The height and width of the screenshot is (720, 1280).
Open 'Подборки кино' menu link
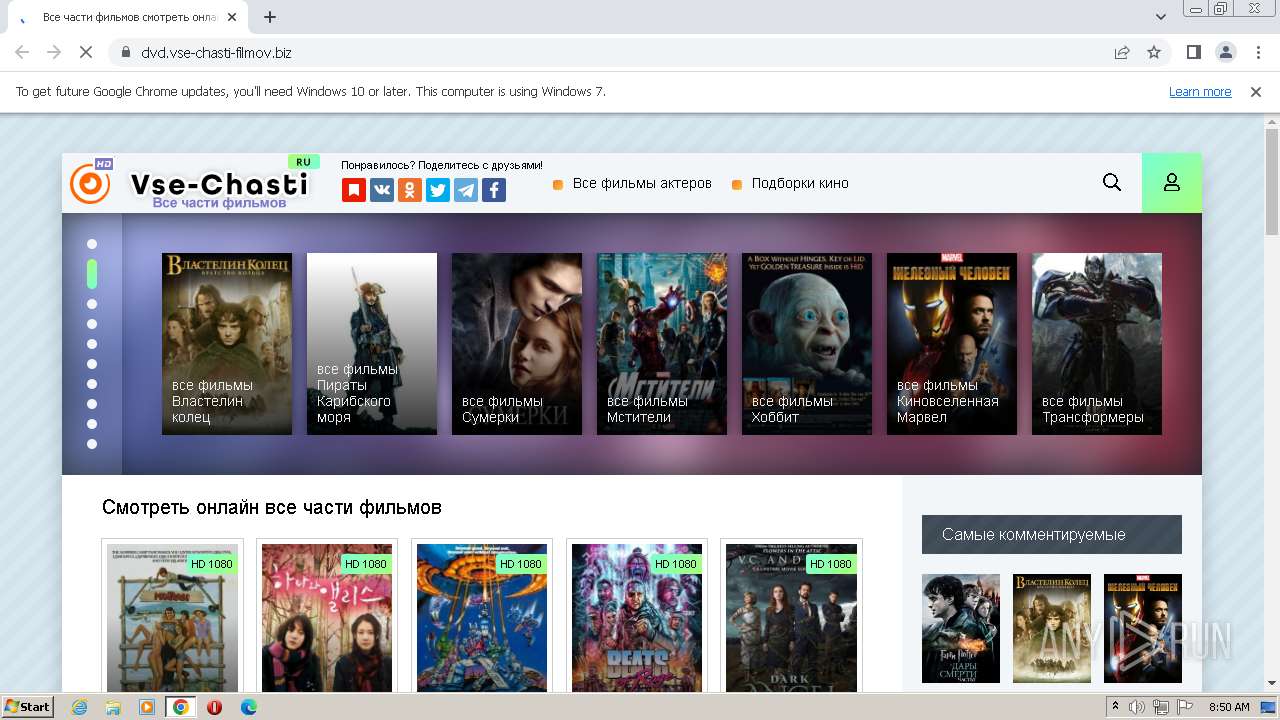coord(800,183)
